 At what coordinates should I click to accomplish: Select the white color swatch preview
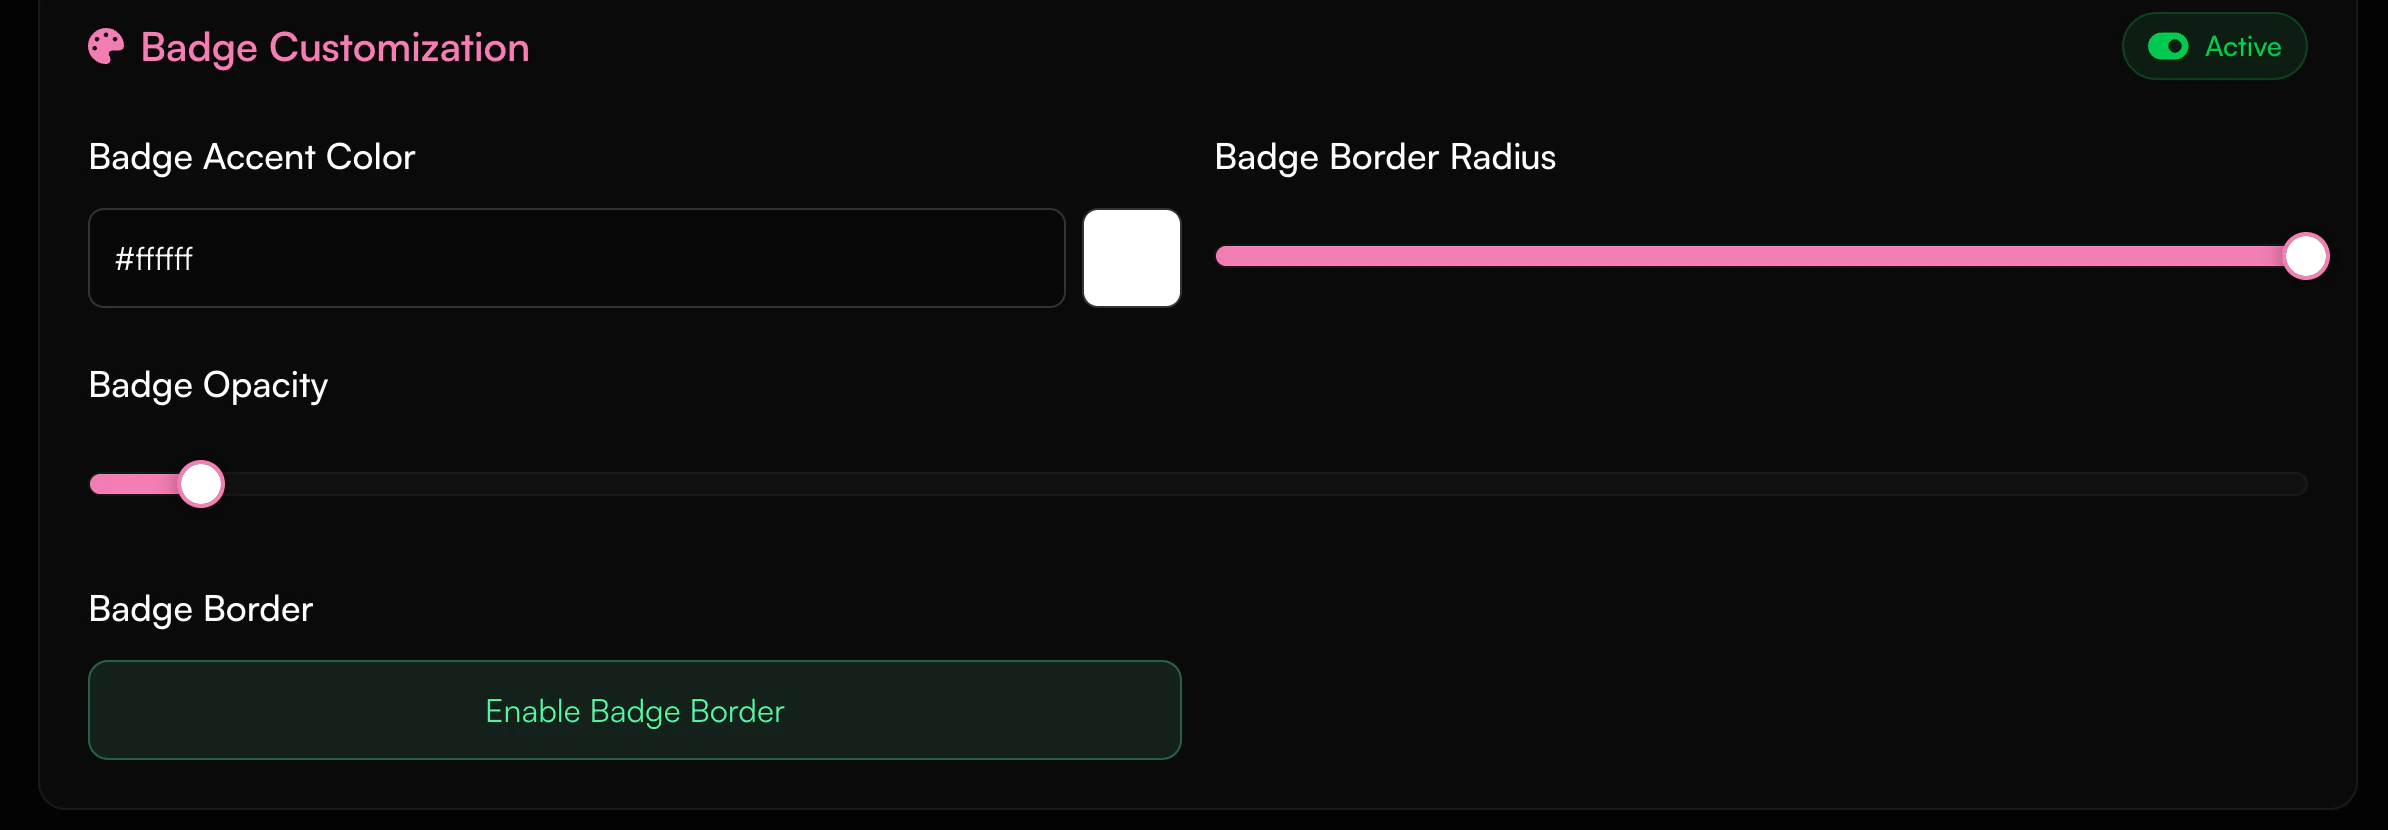1131,258
